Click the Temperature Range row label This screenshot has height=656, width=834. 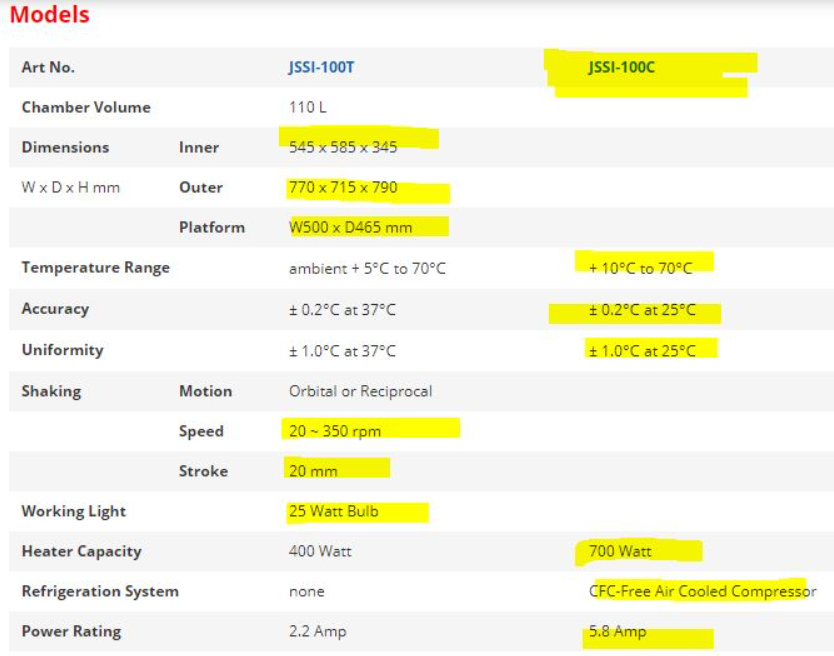(95, 267)
